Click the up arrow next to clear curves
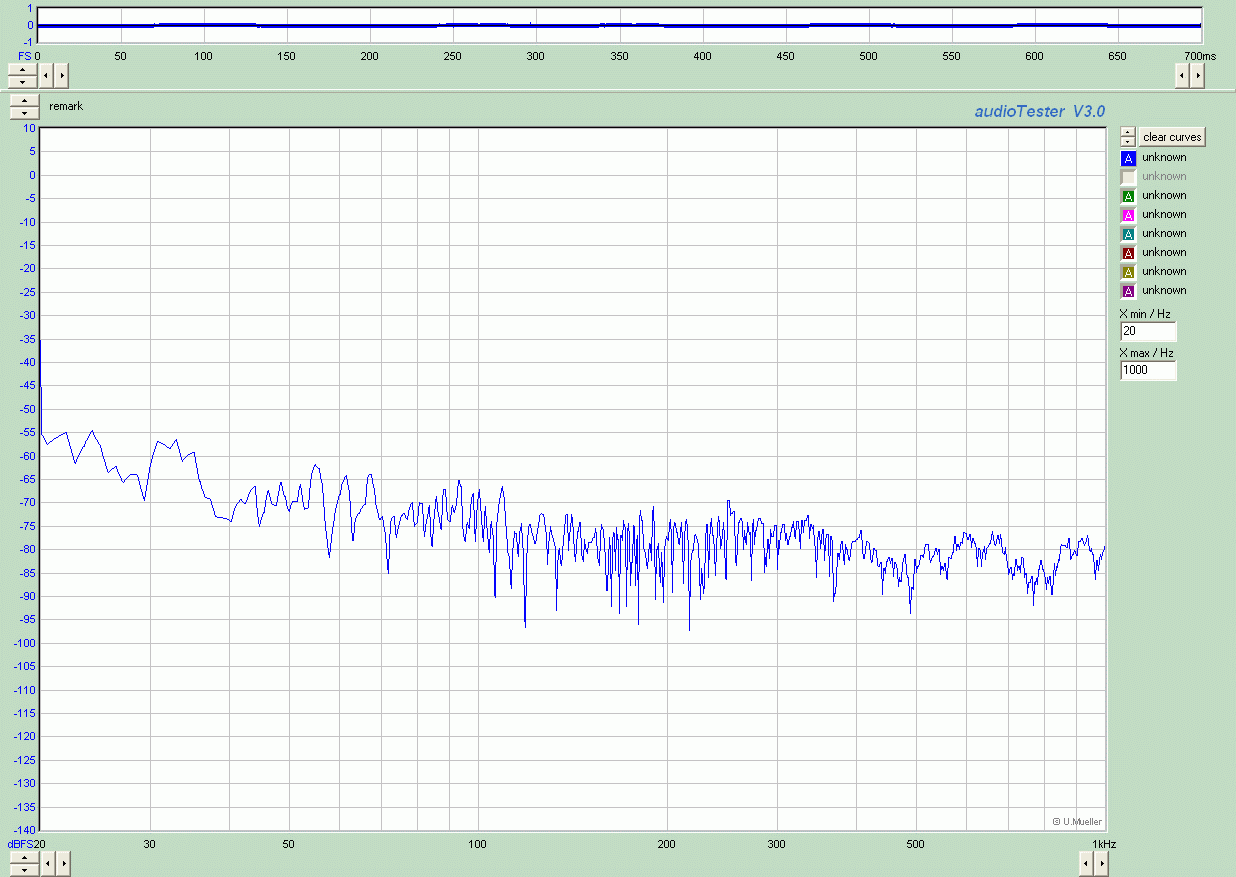This screenshot has height=877, width=1236. click(x=1128, y=132)
